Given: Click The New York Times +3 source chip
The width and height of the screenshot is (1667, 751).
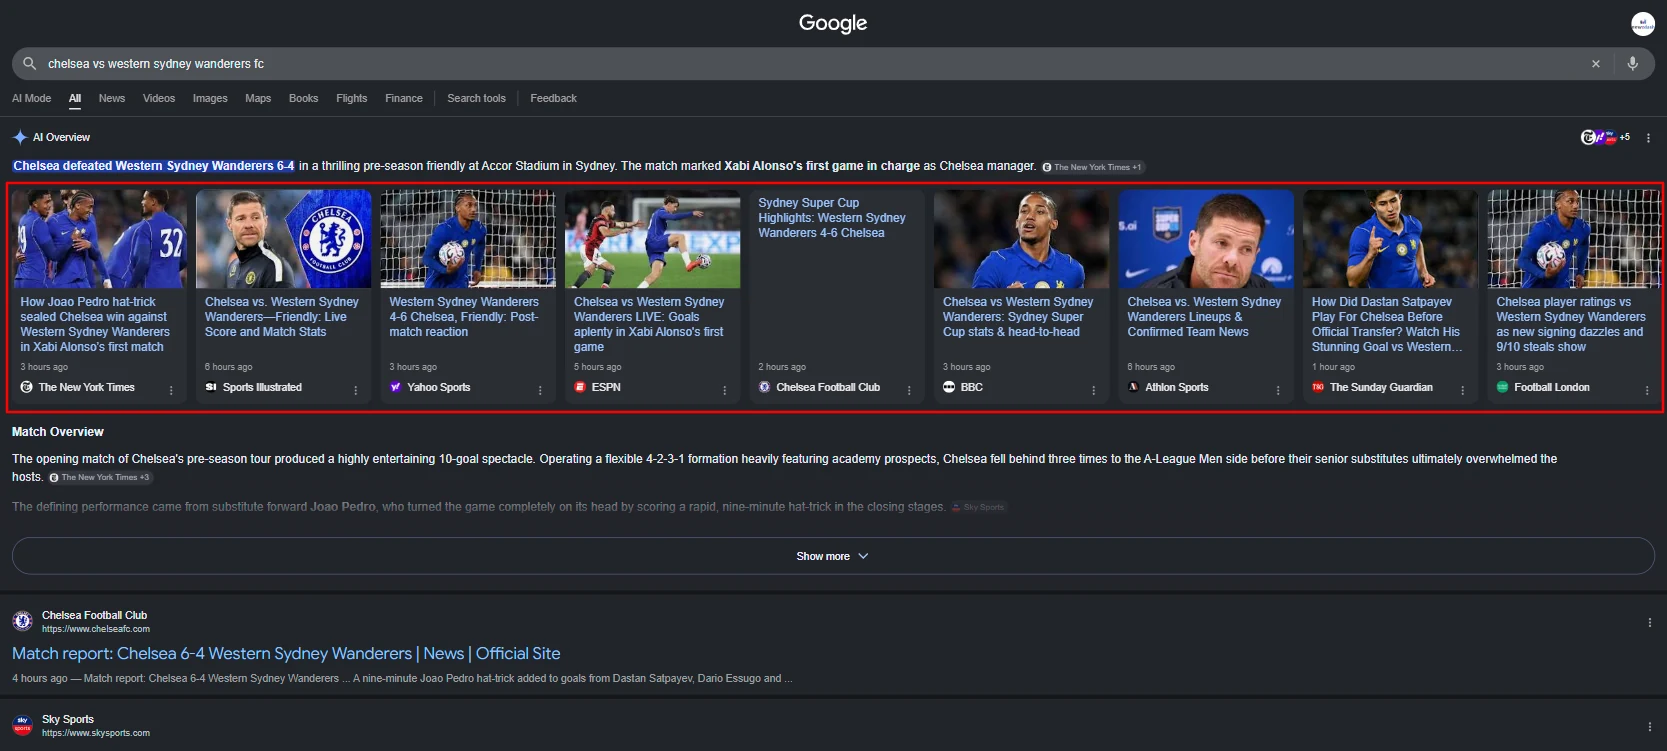Looking at the screenshot, I should pyautogui.click(x=100, y=477).
